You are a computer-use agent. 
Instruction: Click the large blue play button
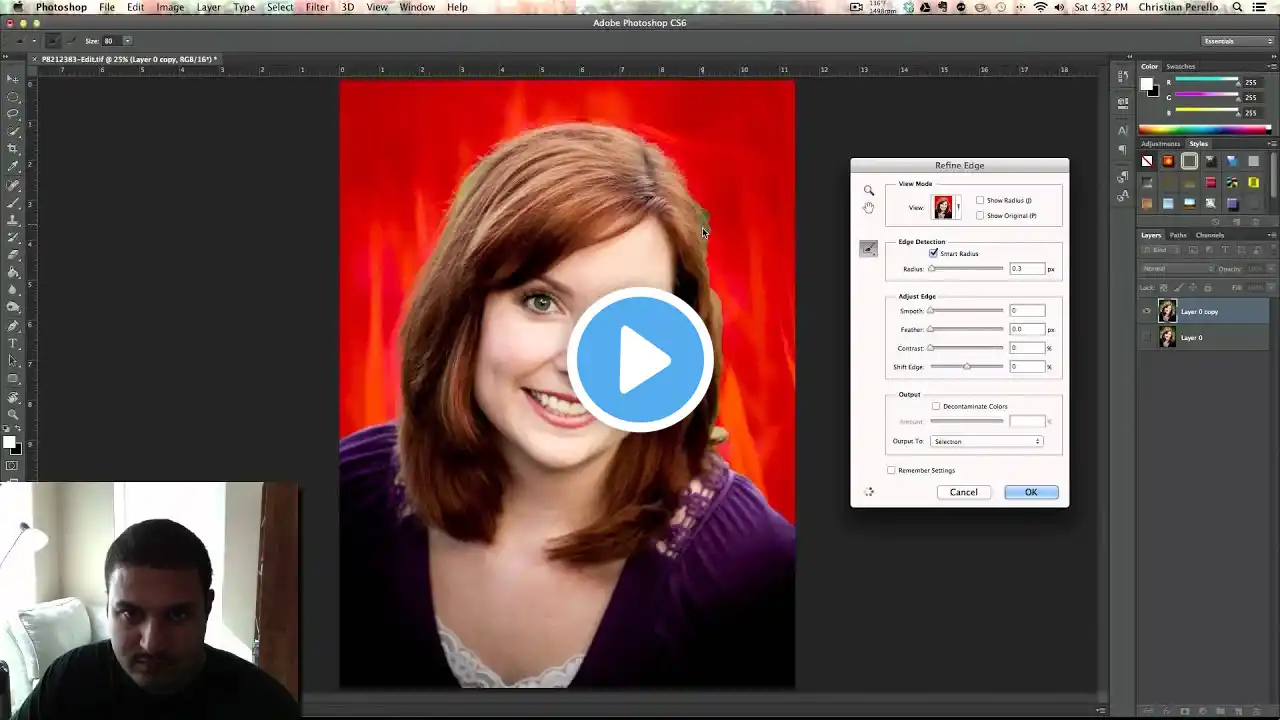pyautogui.click(x=640, y=360)
